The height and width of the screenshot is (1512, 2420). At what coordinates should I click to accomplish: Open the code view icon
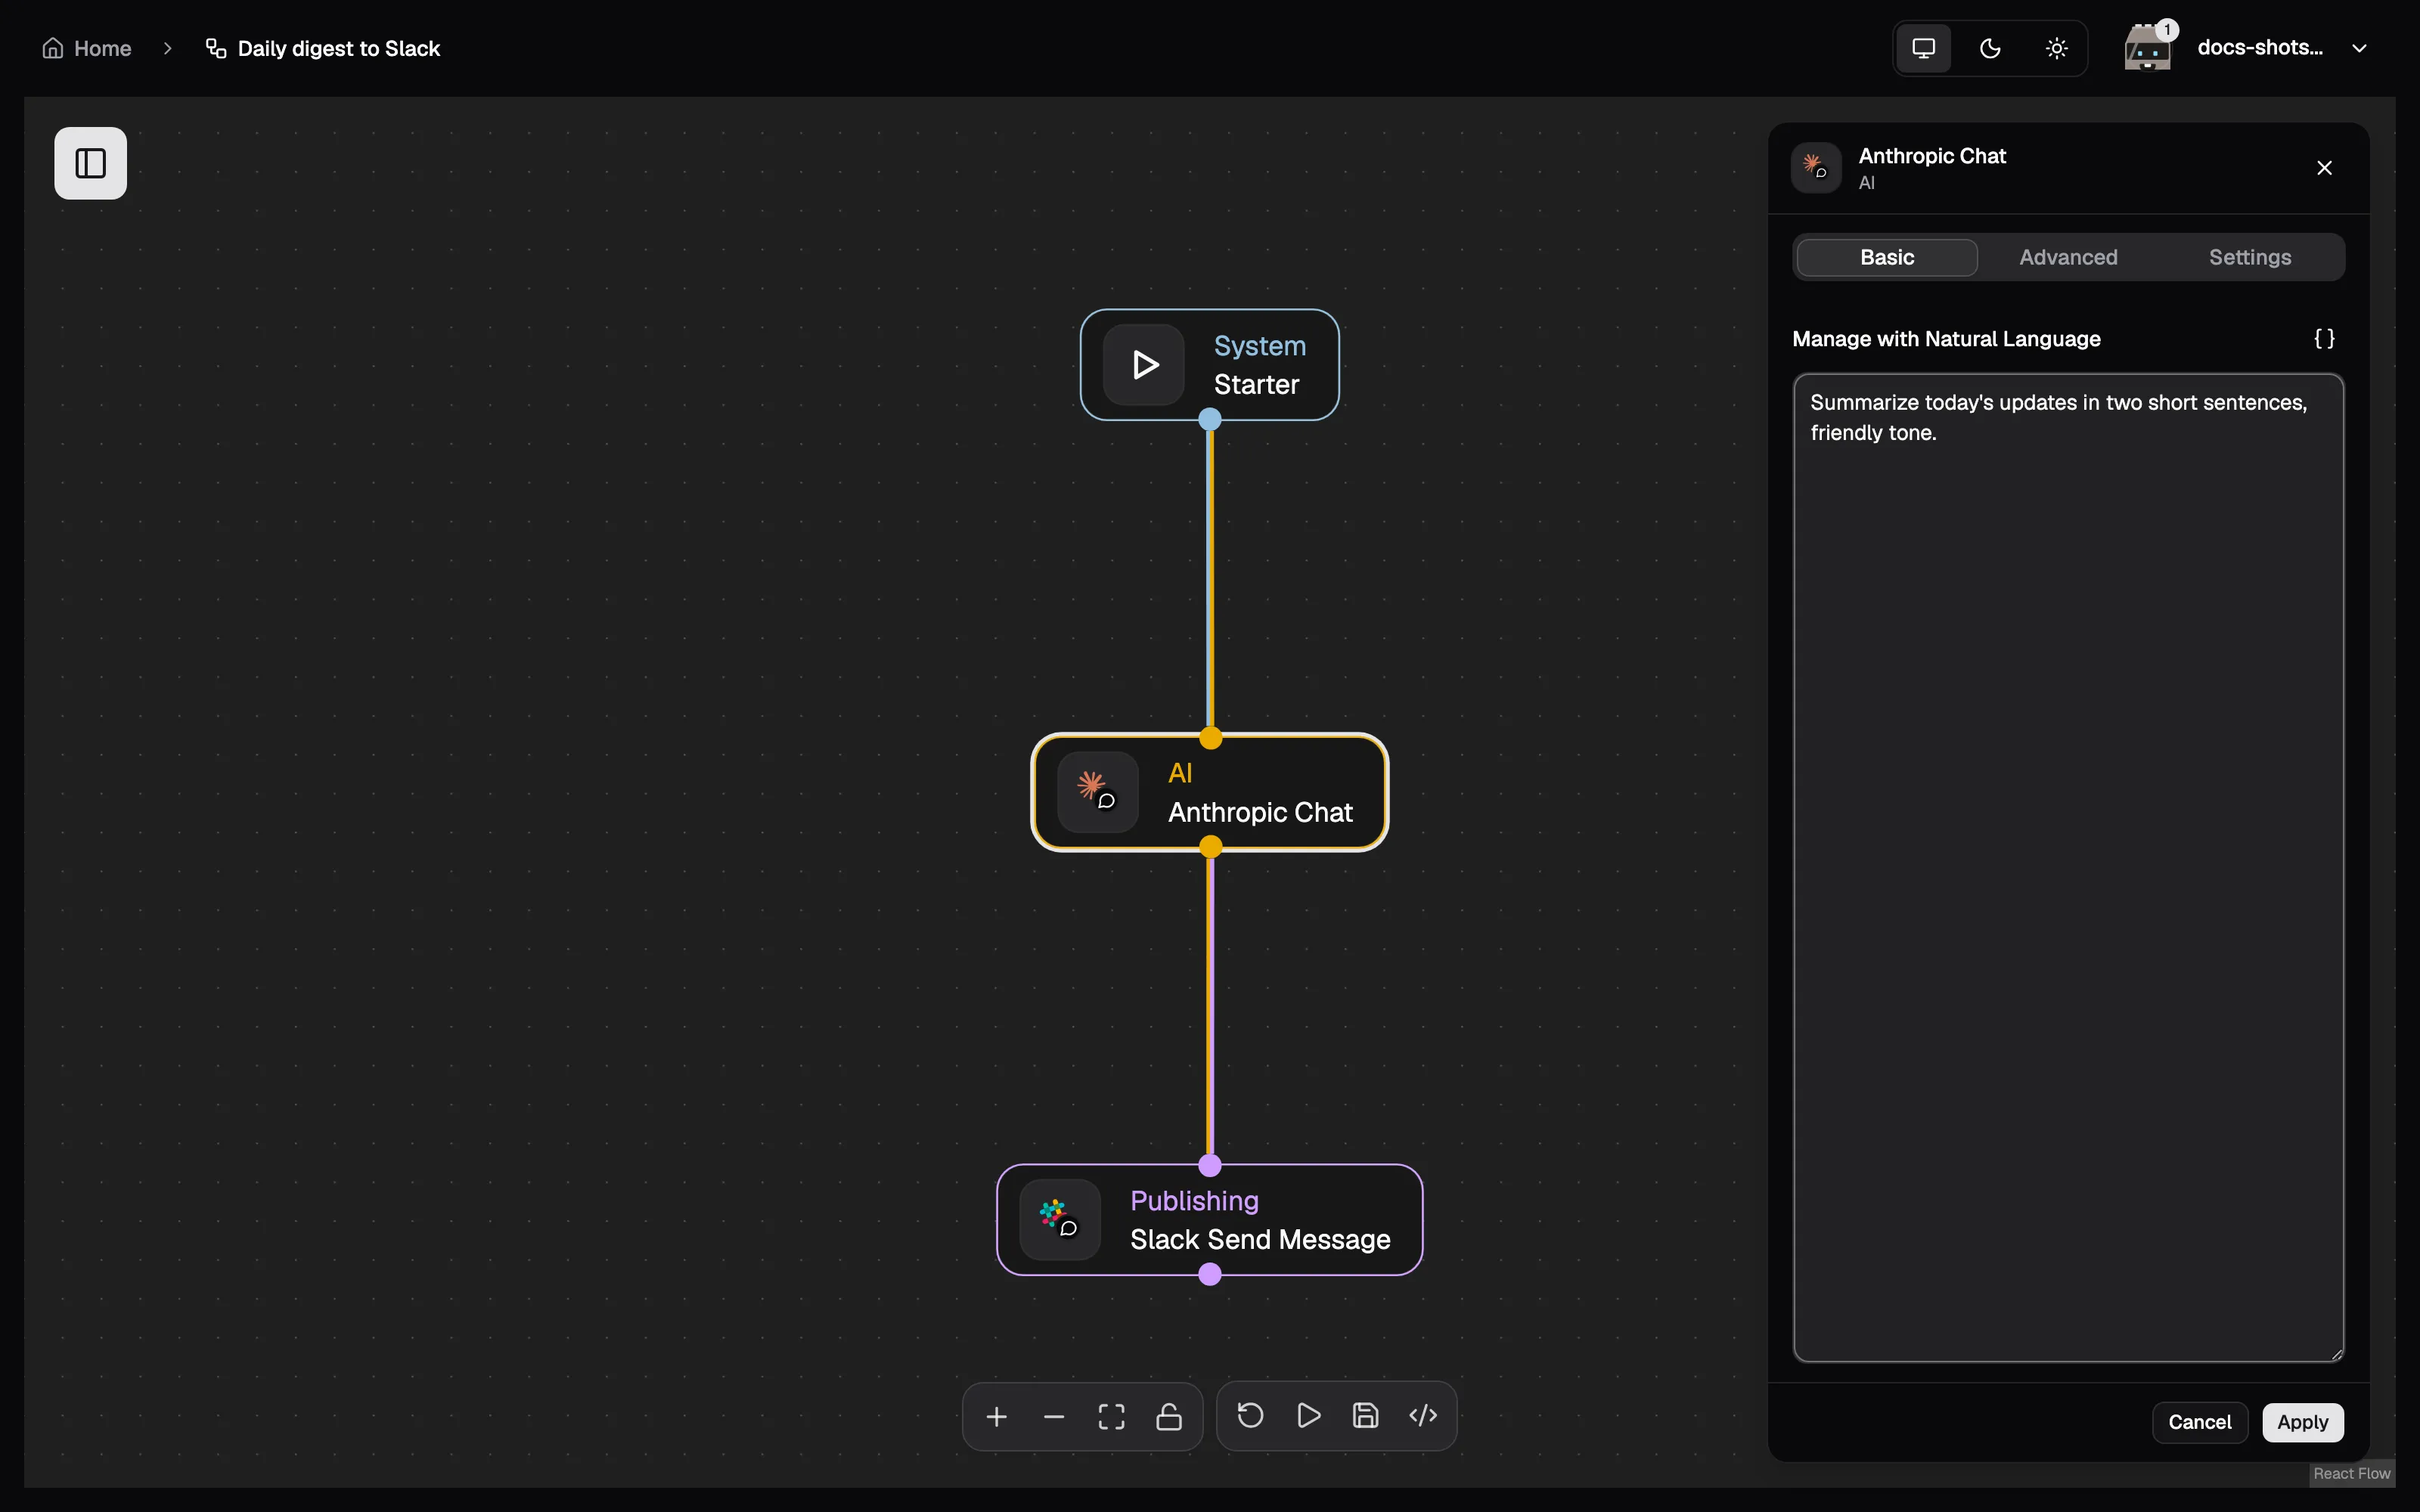click(1423, 1415)
